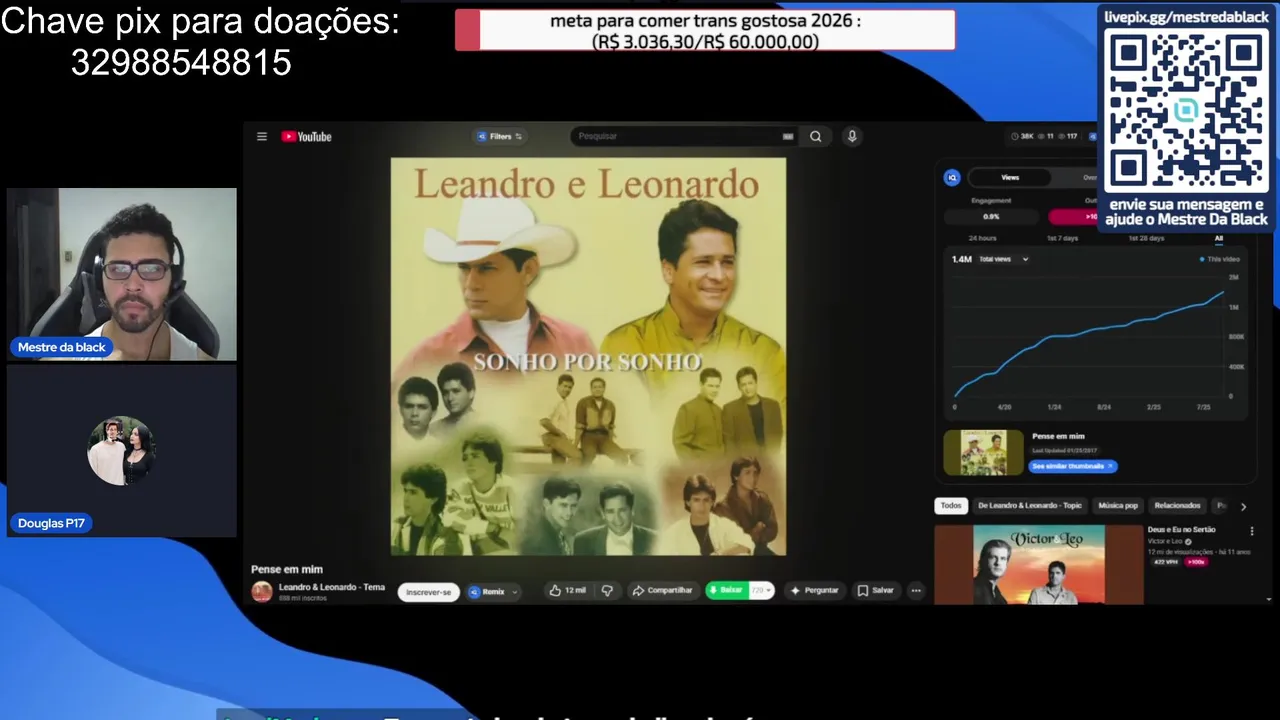Click the Sonho por Sonho album cover video
1280x720 pixels.
[588, 356]
